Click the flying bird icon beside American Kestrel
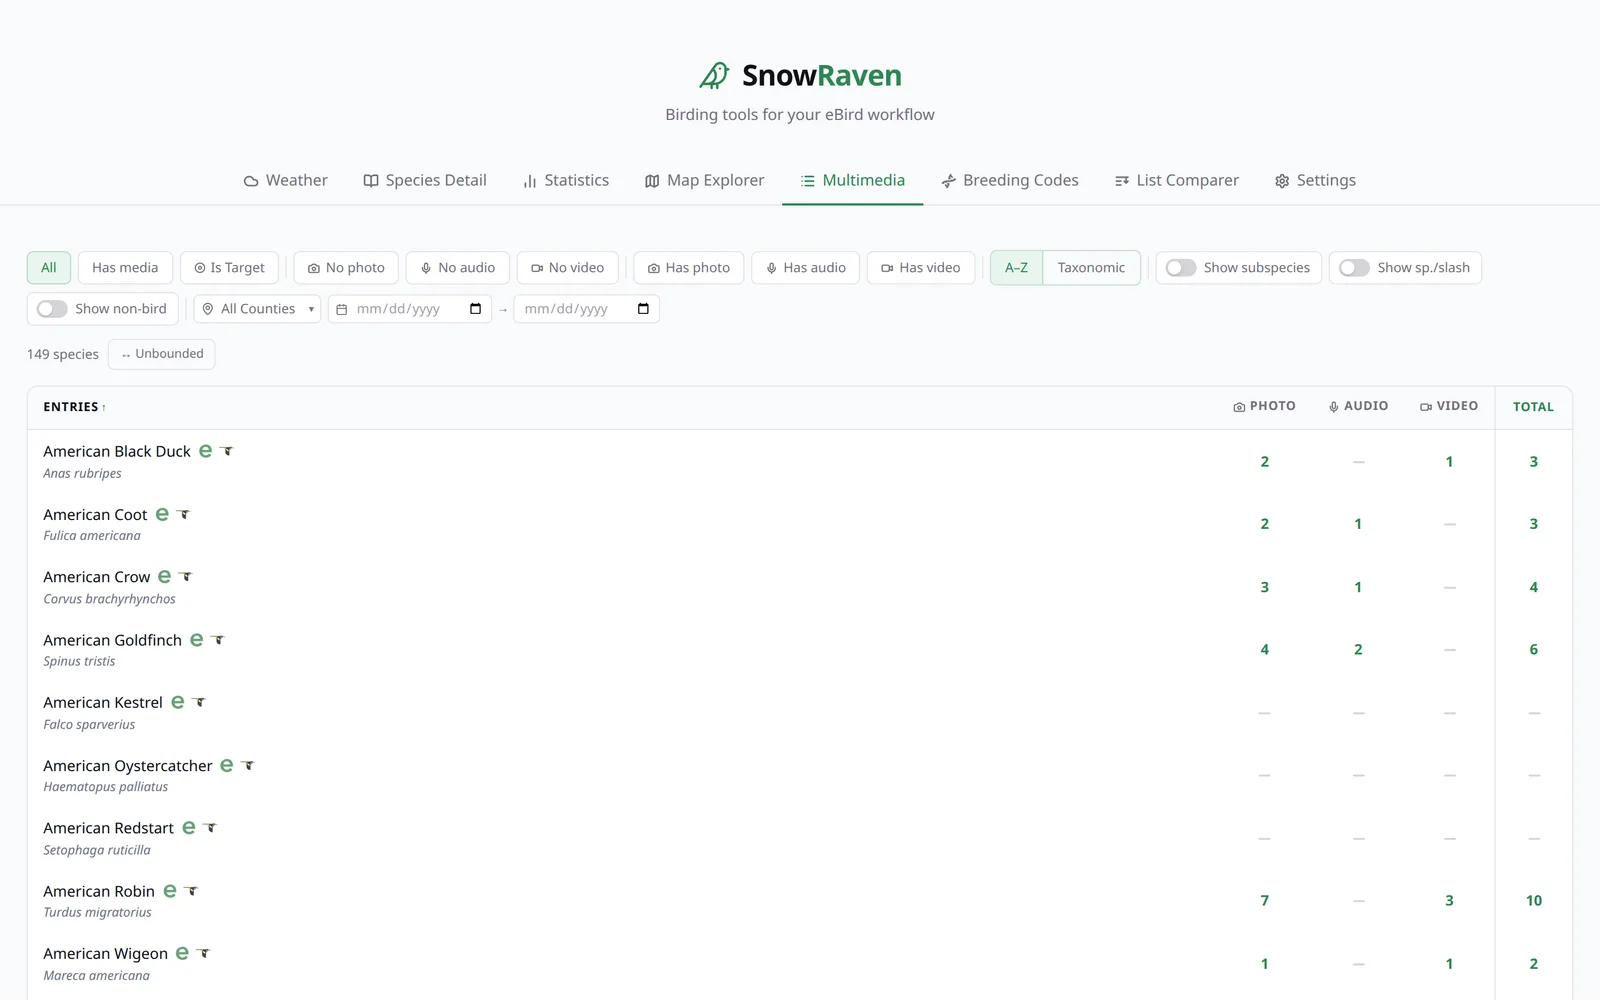 click(199, 702)
